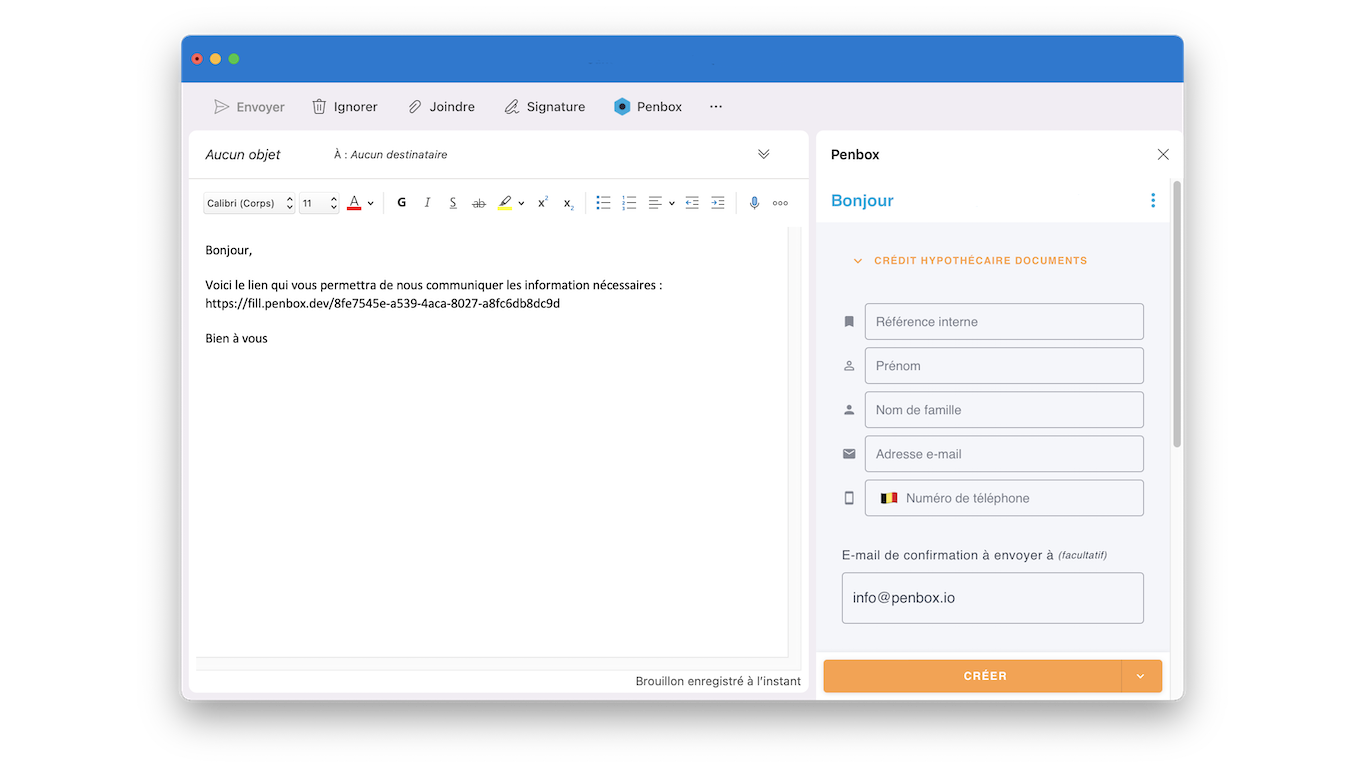This screenshot has height=768, width=1366.
Task: Click the Référence interne field
Action: tap(1004, 322)
